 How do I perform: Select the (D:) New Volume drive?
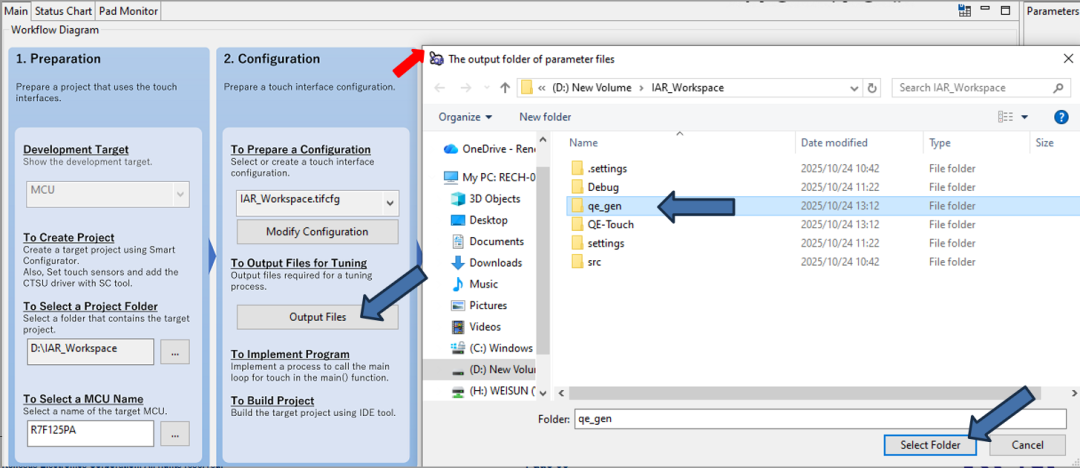(492, 370)
